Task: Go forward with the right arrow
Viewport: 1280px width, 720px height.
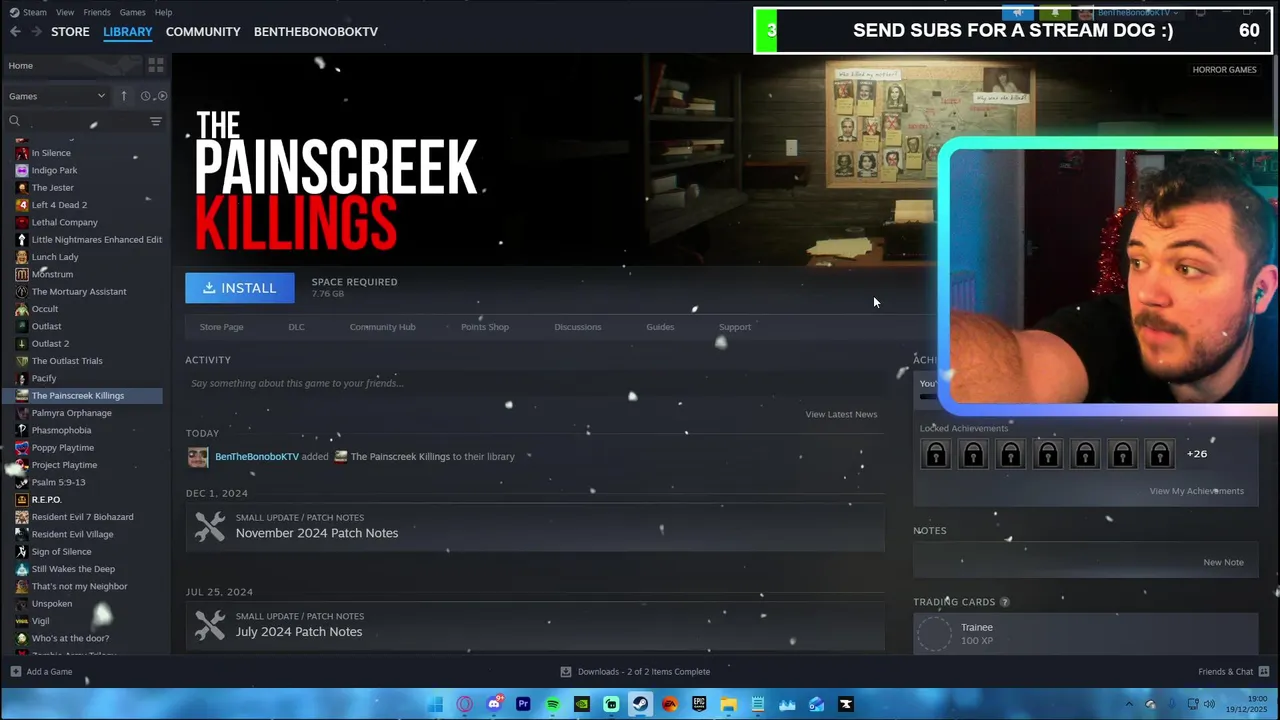Action: click(x=36, y=32)
